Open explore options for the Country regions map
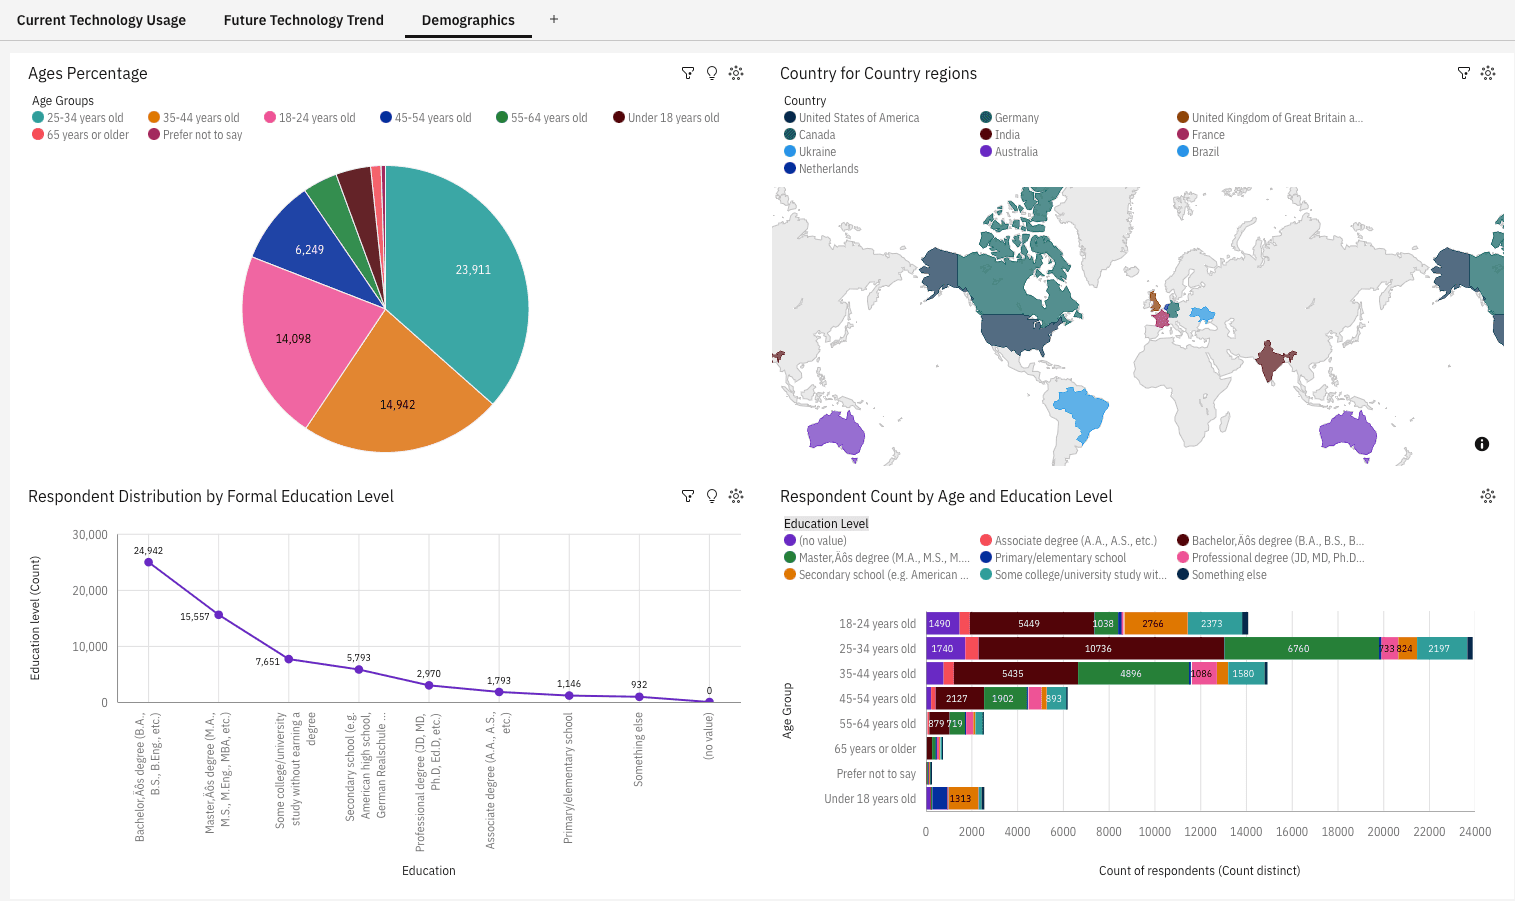1515x901 pixels. 1488,73
